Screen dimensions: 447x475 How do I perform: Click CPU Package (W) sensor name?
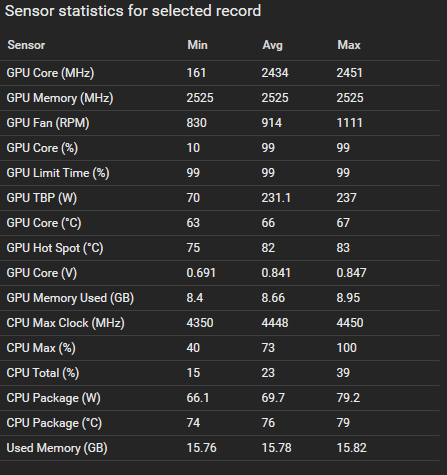[53, 398]
